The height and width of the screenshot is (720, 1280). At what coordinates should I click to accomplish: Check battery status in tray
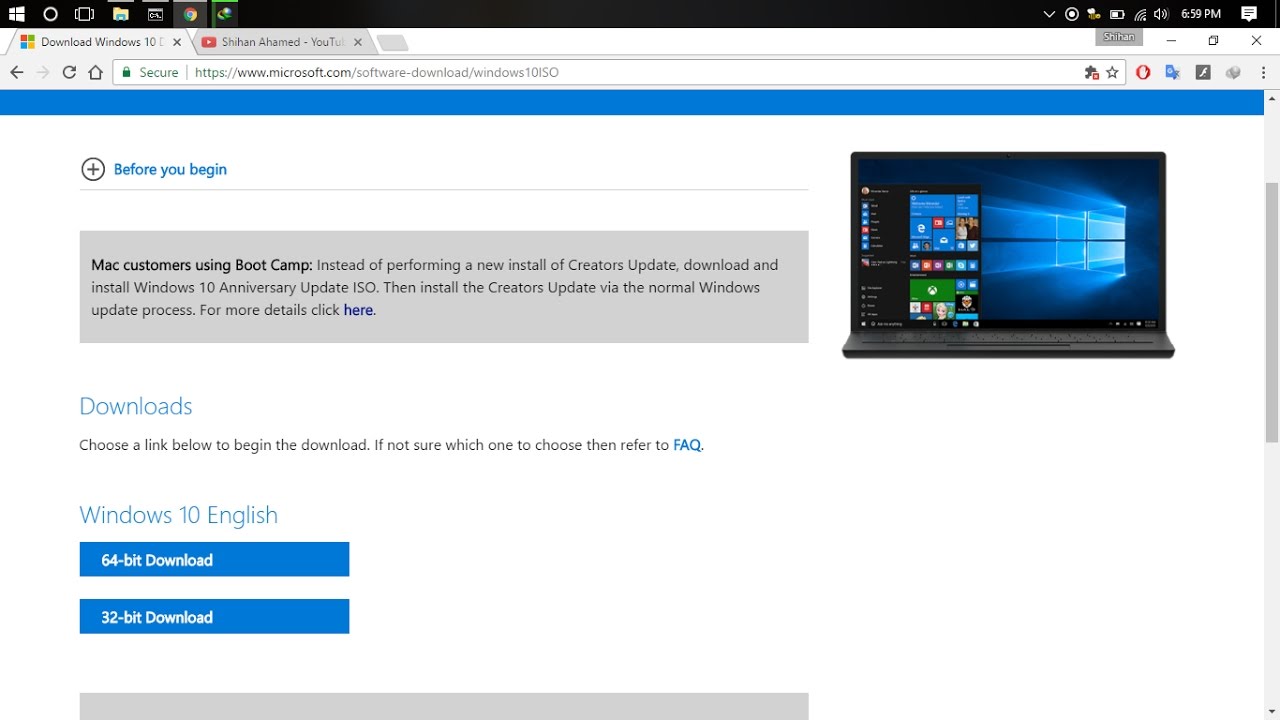click(1117, 14)
